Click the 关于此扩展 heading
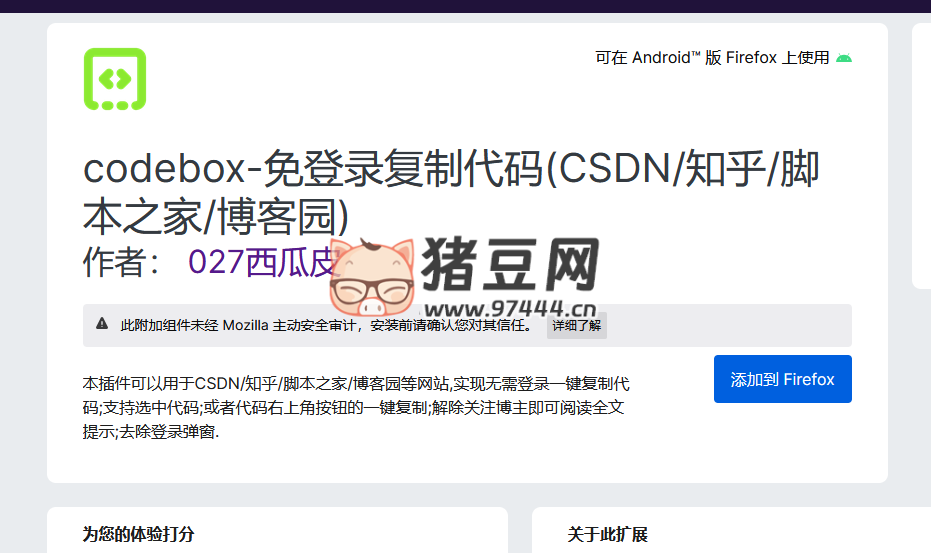This screenshot has width=931, height=553. click(x=607, y=534)
